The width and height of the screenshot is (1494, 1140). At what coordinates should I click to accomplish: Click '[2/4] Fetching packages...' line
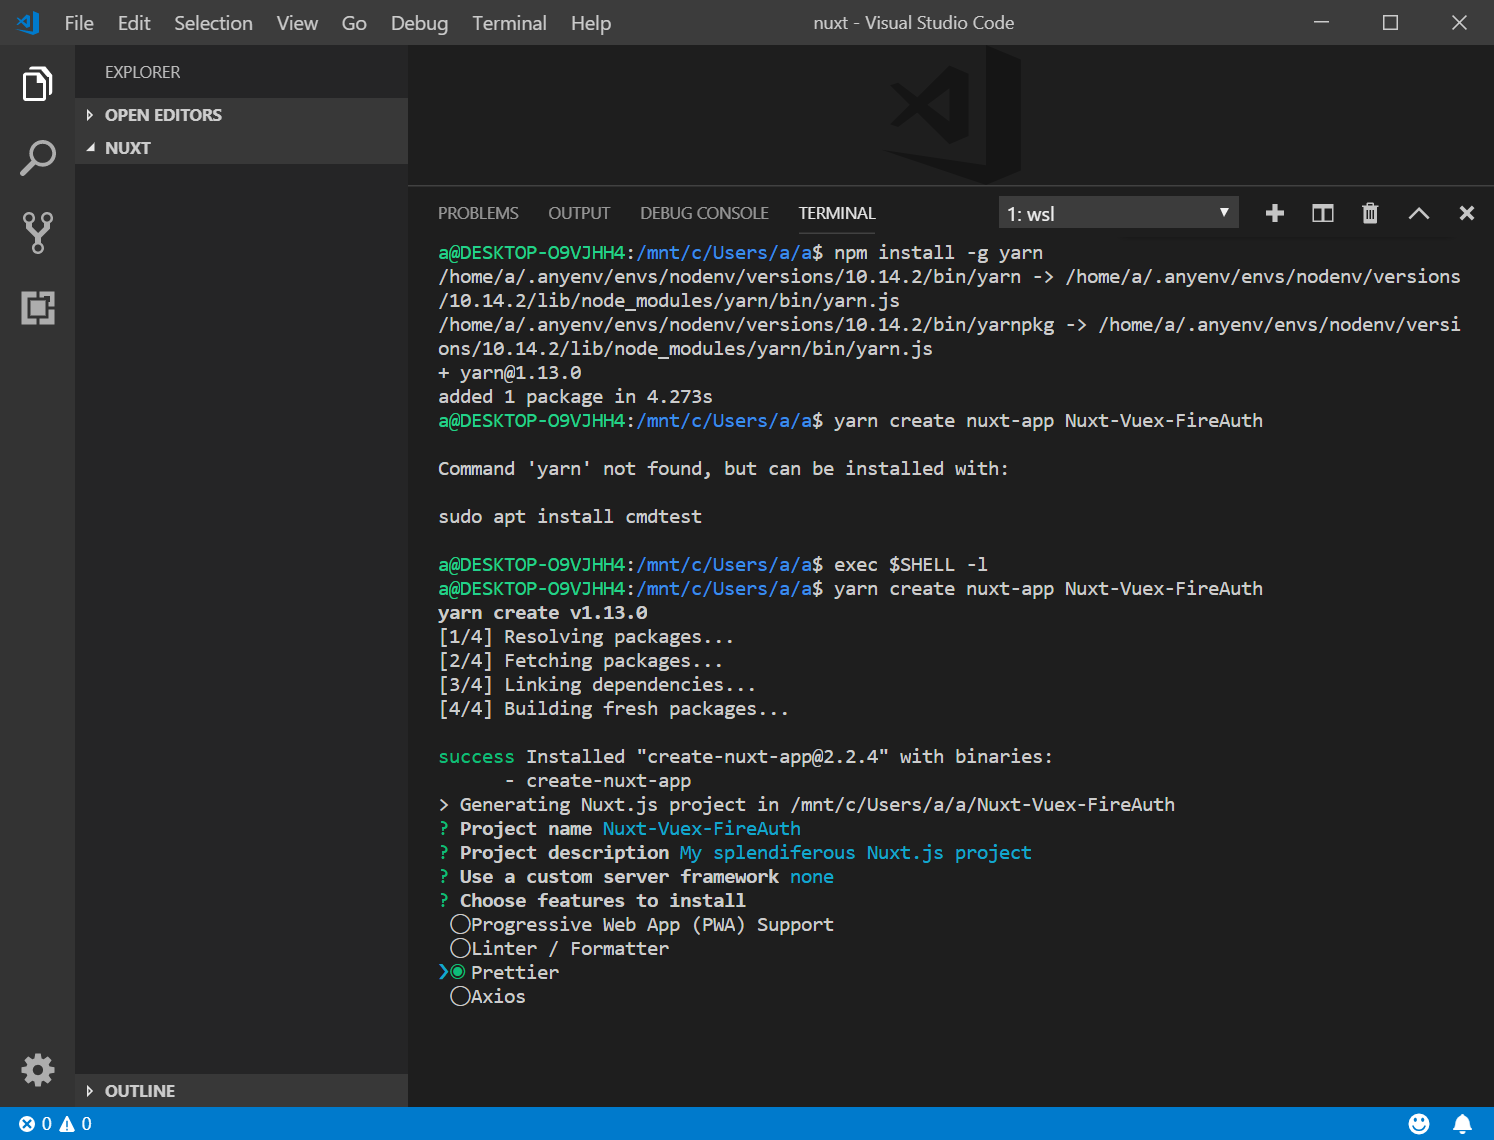tap(580, 660)
